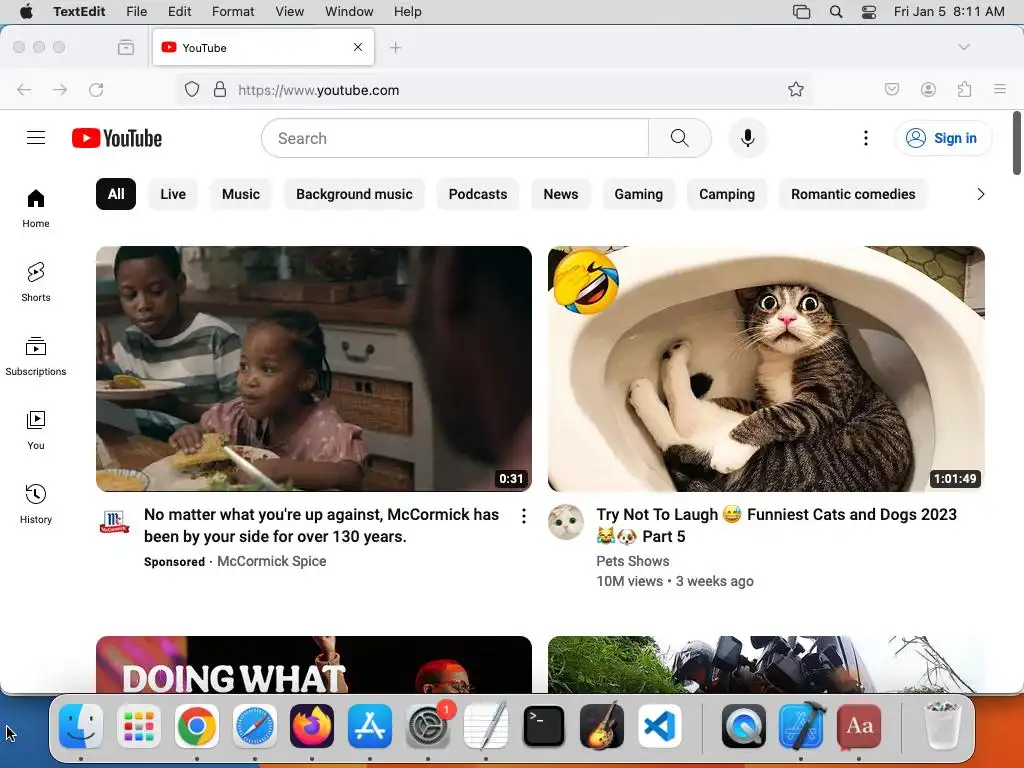Open the Window menu
This screenshot has width=1024, height=768.
[x=349, y=12]
